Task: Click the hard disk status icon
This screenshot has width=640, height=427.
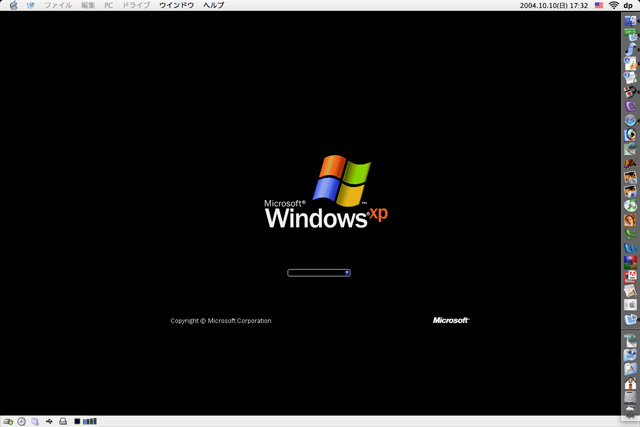Action: 8,421
